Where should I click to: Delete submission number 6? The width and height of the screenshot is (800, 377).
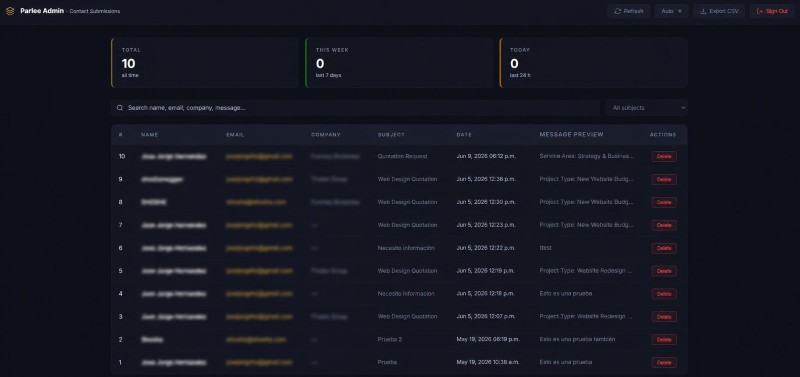point(664,248)
